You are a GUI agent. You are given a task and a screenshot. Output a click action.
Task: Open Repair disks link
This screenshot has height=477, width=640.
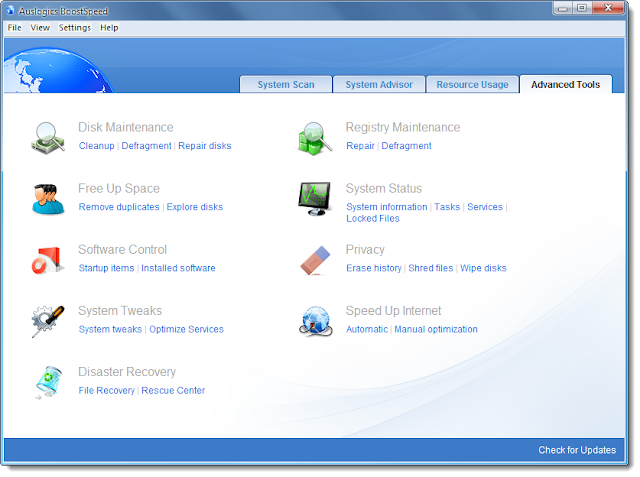(x=205, y=146)
